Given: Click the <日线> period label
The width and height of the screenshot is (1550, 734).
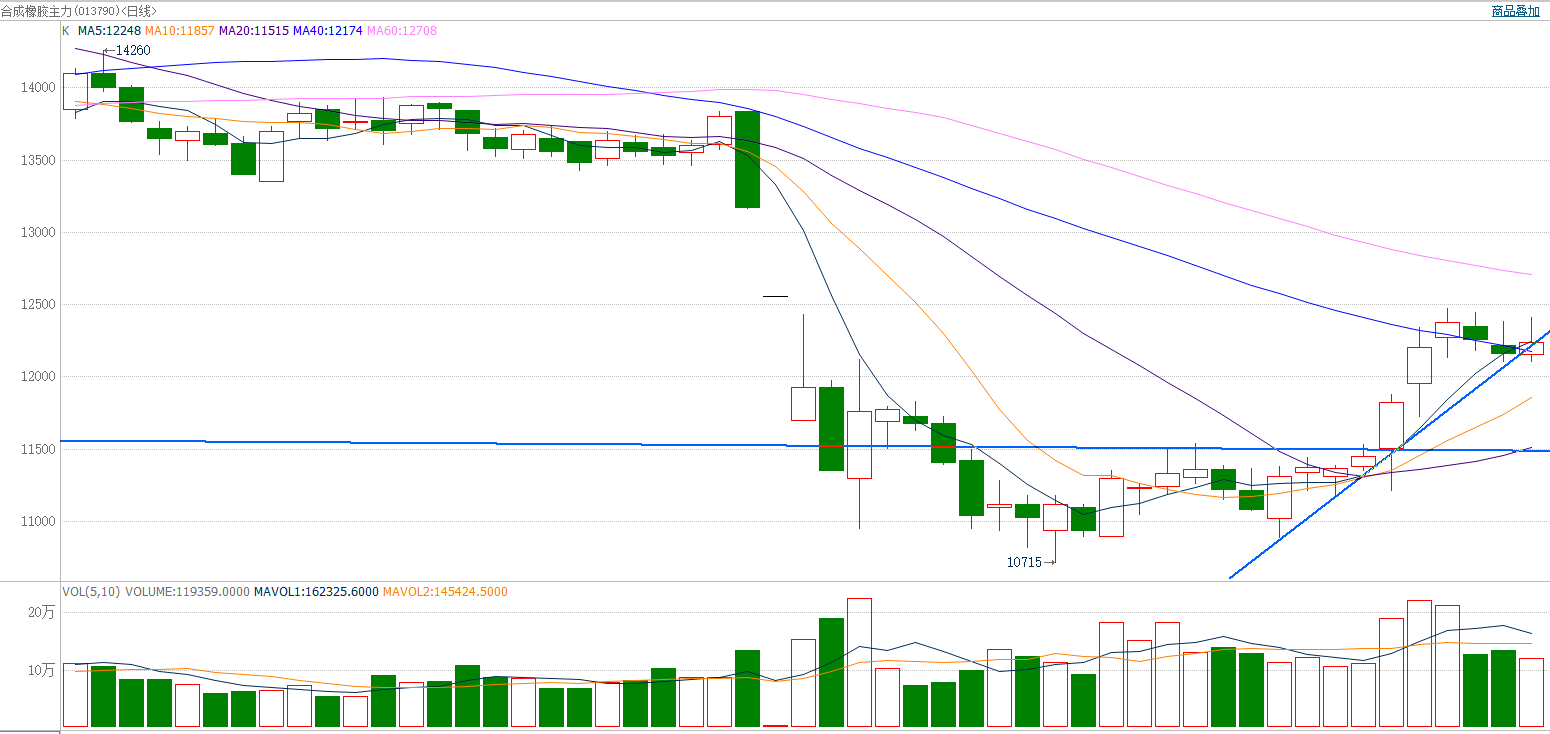Looking at the screenshot, I should click(x=138, y=11).
